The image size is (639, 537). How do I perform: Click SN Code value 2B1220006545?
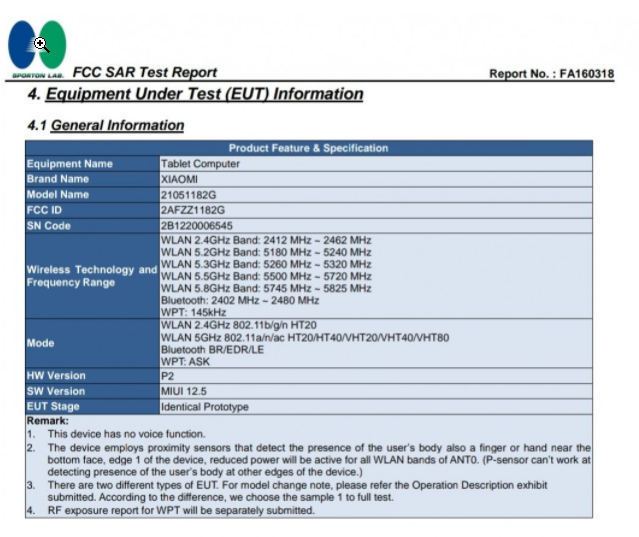click(x=196, y=226)
